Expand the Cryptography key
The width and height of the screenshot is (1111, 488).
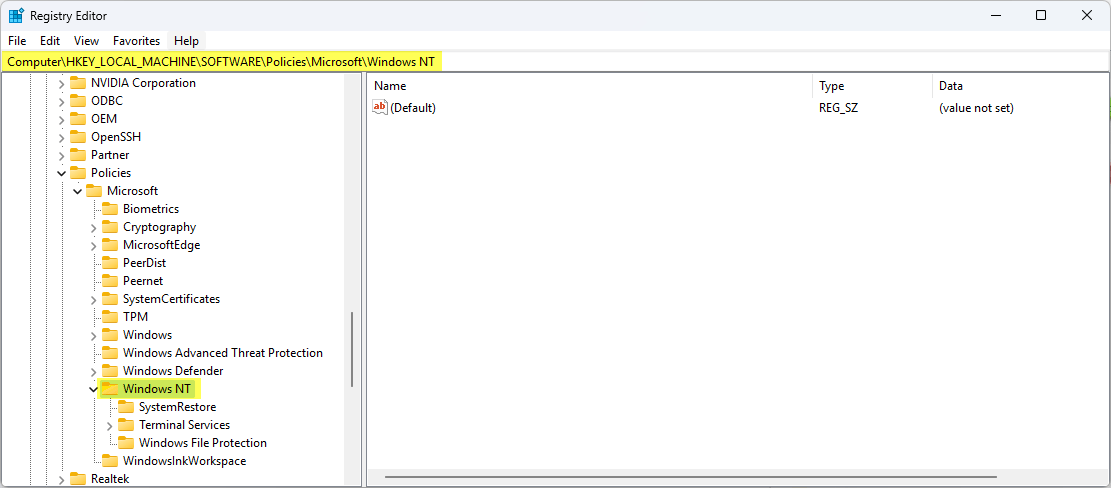(94, 227)
